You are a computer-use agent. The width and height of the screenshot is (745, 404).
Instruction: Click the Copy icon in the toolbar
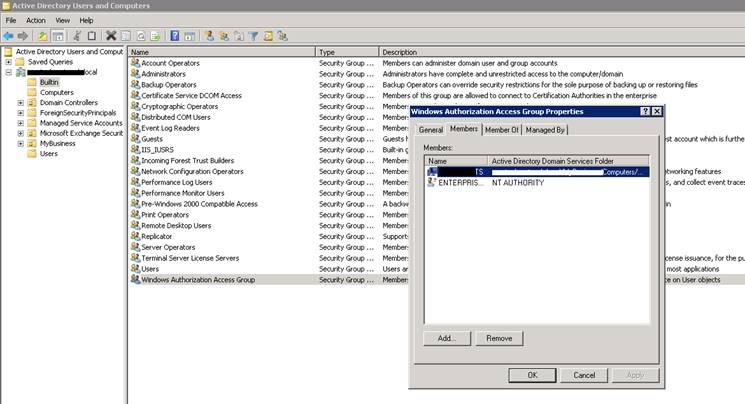(x=92, y=36)
